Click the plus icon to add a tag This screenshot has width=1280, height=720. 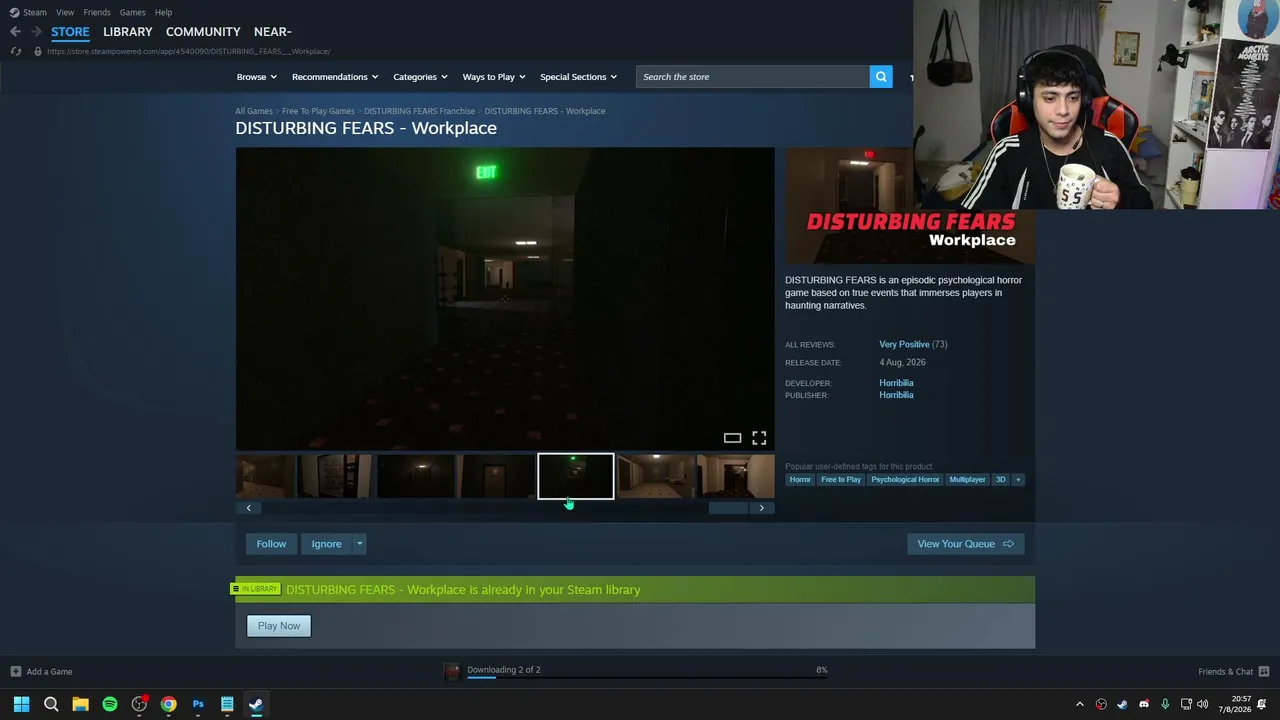[x=1018, y=480]
